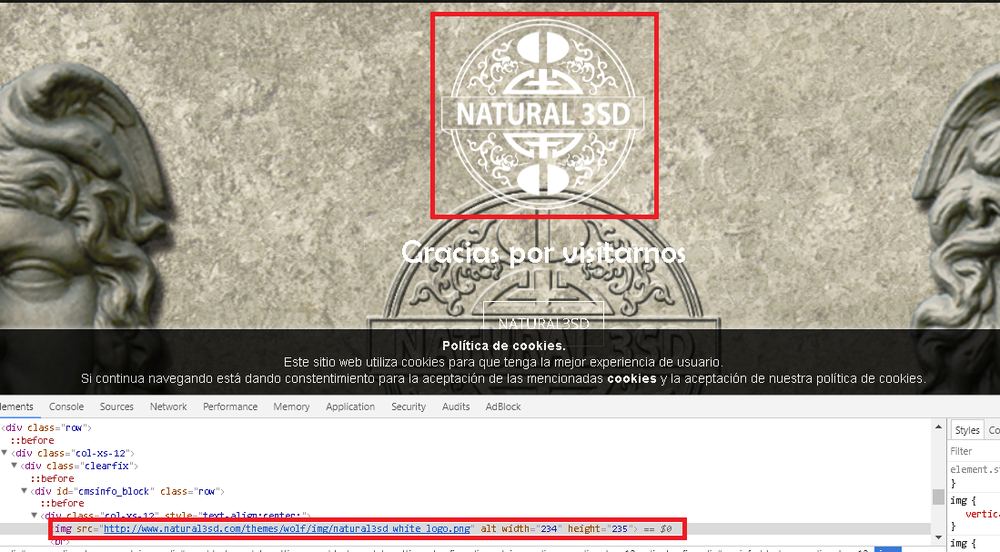The image size is (1000, 552).
Task: Open the Styles pane tab
Action: 967,430
